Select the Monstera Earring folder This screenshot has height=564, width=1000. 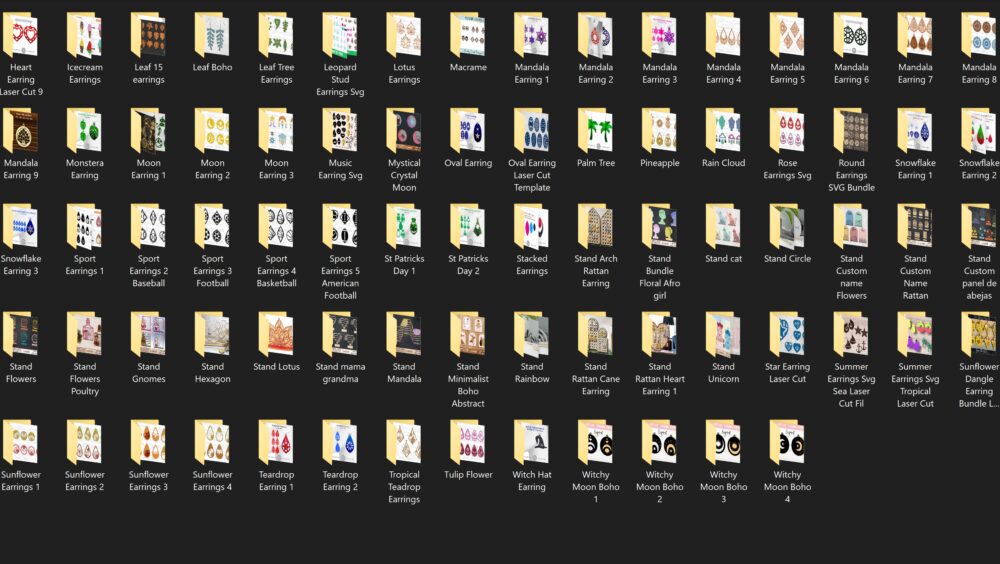pos(84,131)
